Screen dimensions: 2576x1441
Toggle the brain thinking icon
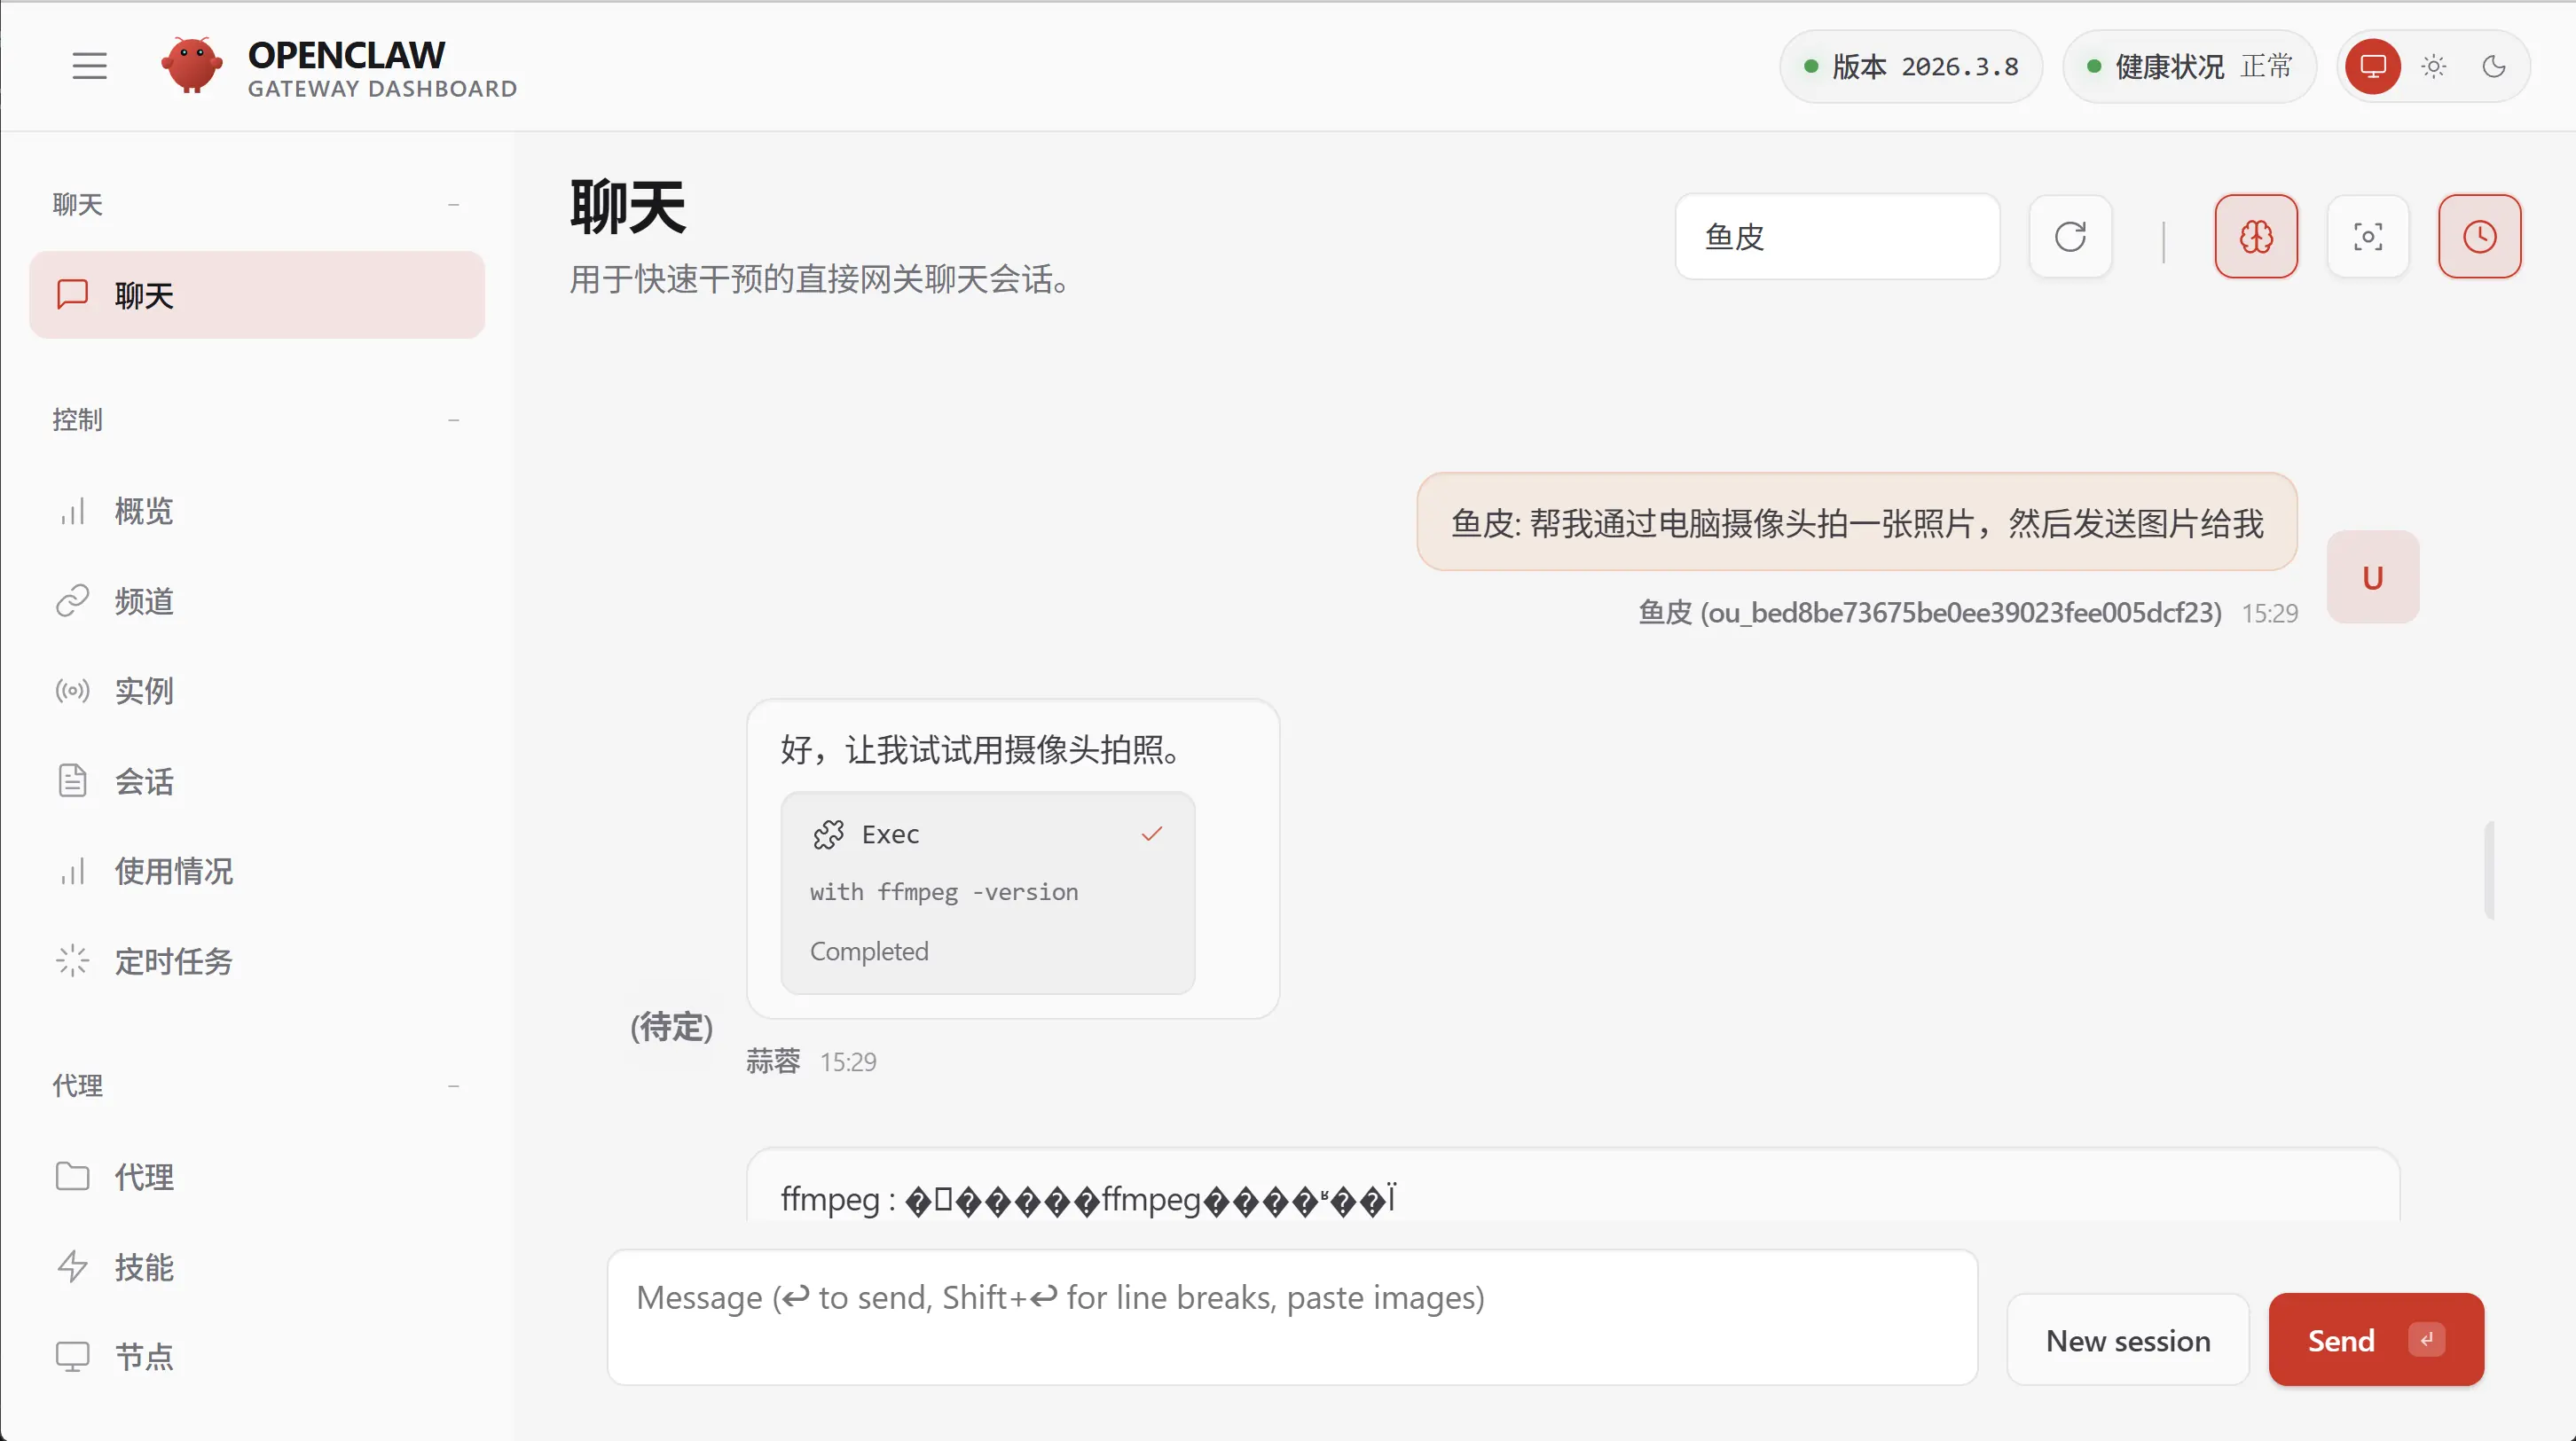[x=2256, y=237]
